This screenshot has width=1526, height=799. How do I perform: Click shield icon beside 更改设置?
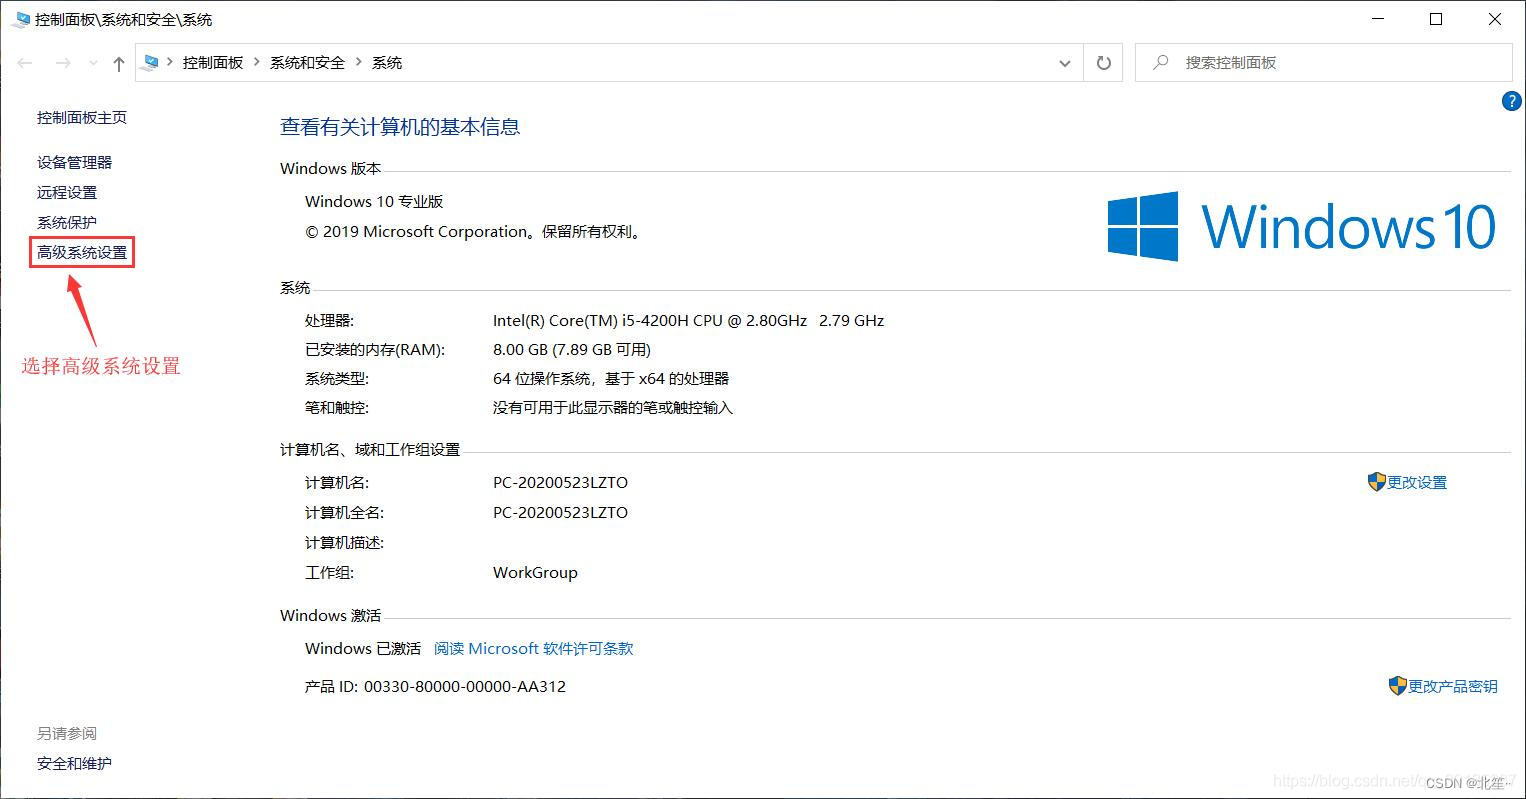tap(1377, 482)
